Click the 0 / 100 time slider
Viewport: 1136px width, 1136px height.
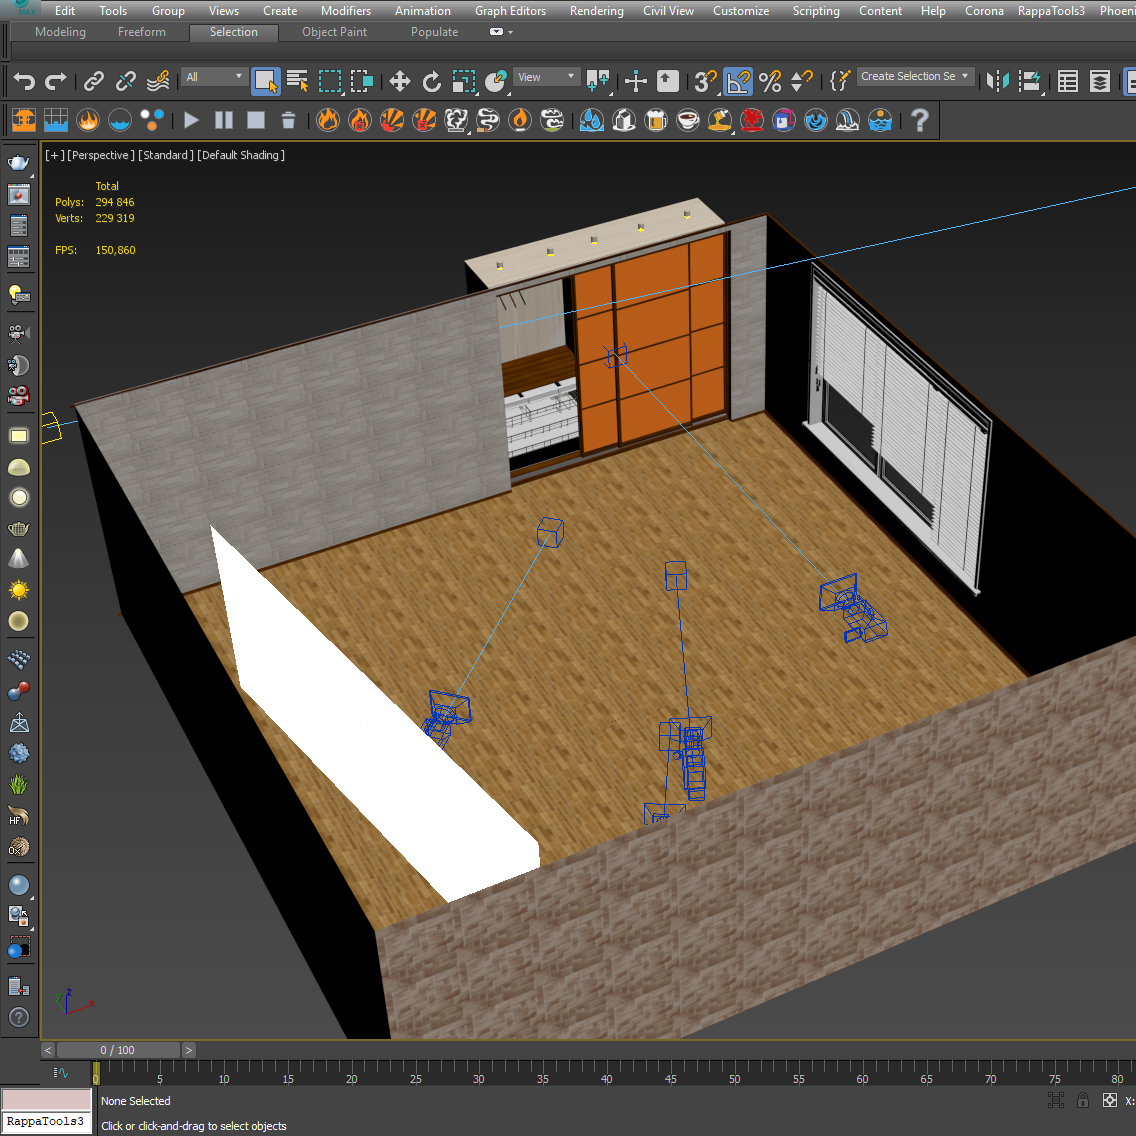pyautogui.click(x=118, y=1050)
